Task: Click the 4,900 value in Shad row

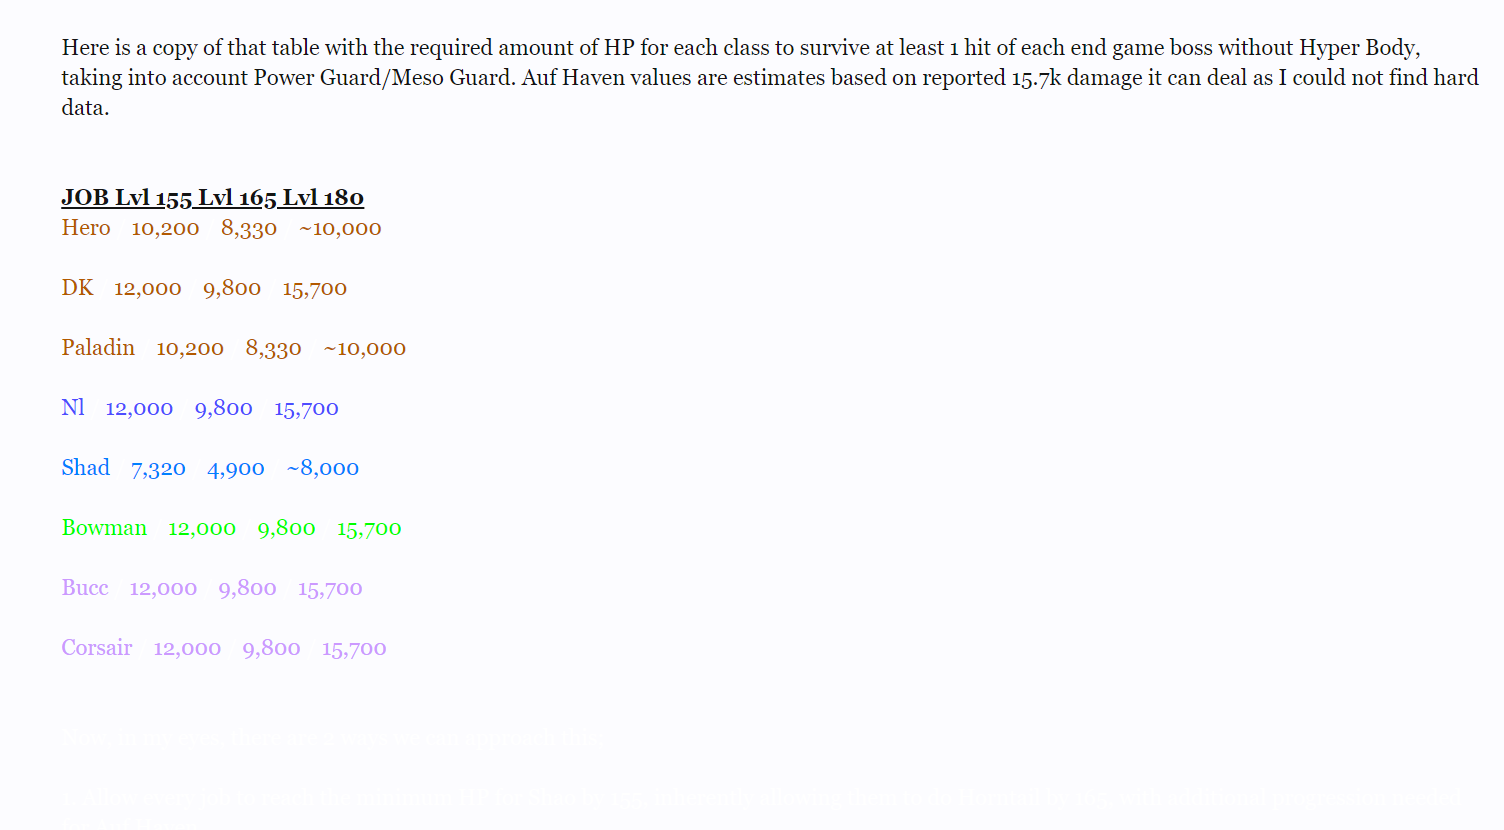Action: pyautogui.click(x=236, y=469)
